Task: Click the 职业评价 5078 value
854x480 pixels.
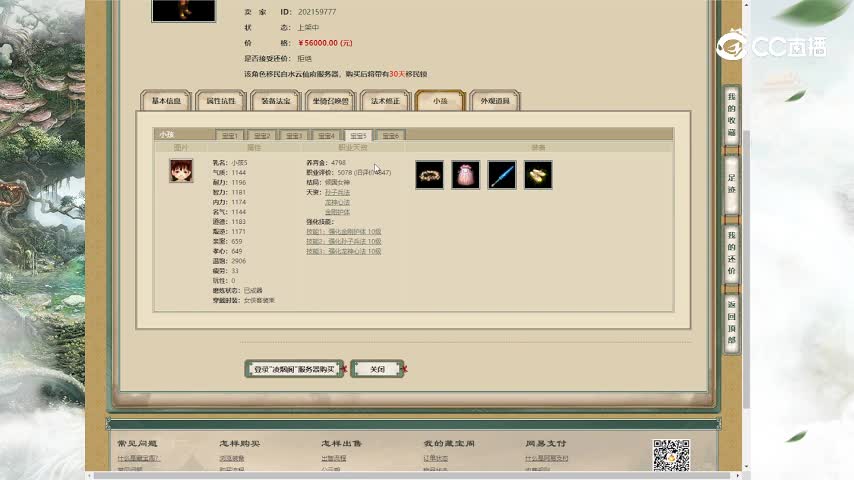Action: coord(344,173)
